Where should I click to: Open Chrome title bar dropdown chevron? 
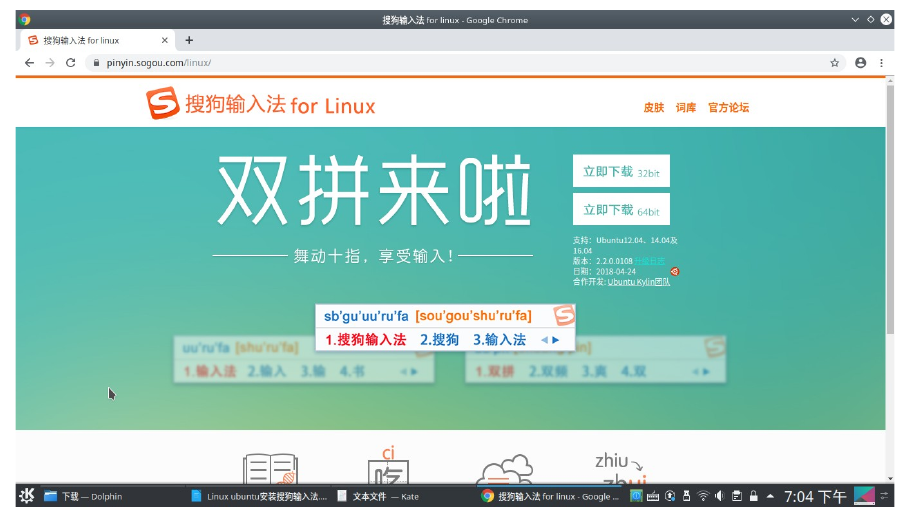pyautogui.click(x=855, y=20)
